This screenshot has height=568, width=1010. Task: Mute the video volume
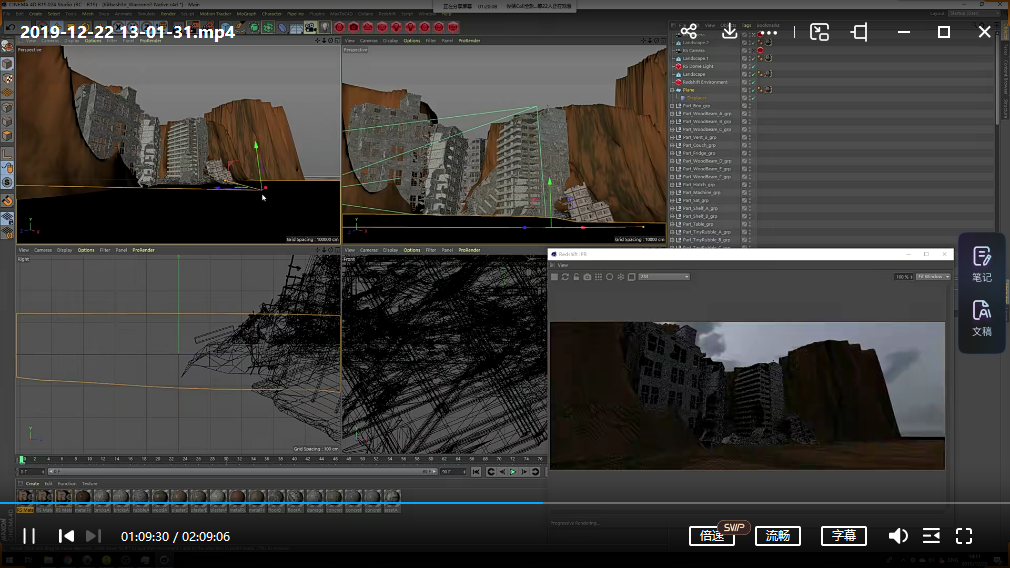(898, 536)
